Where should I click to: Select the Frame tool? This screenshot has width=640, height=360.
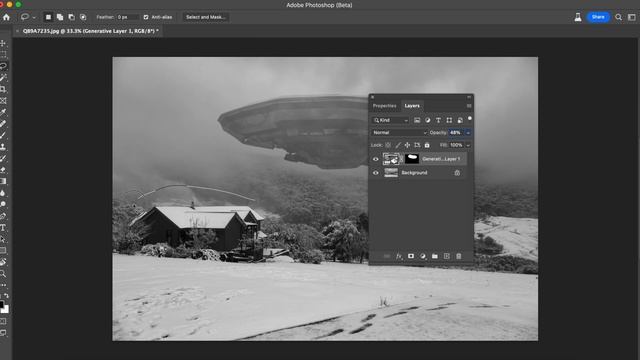[x=3, y=100]
